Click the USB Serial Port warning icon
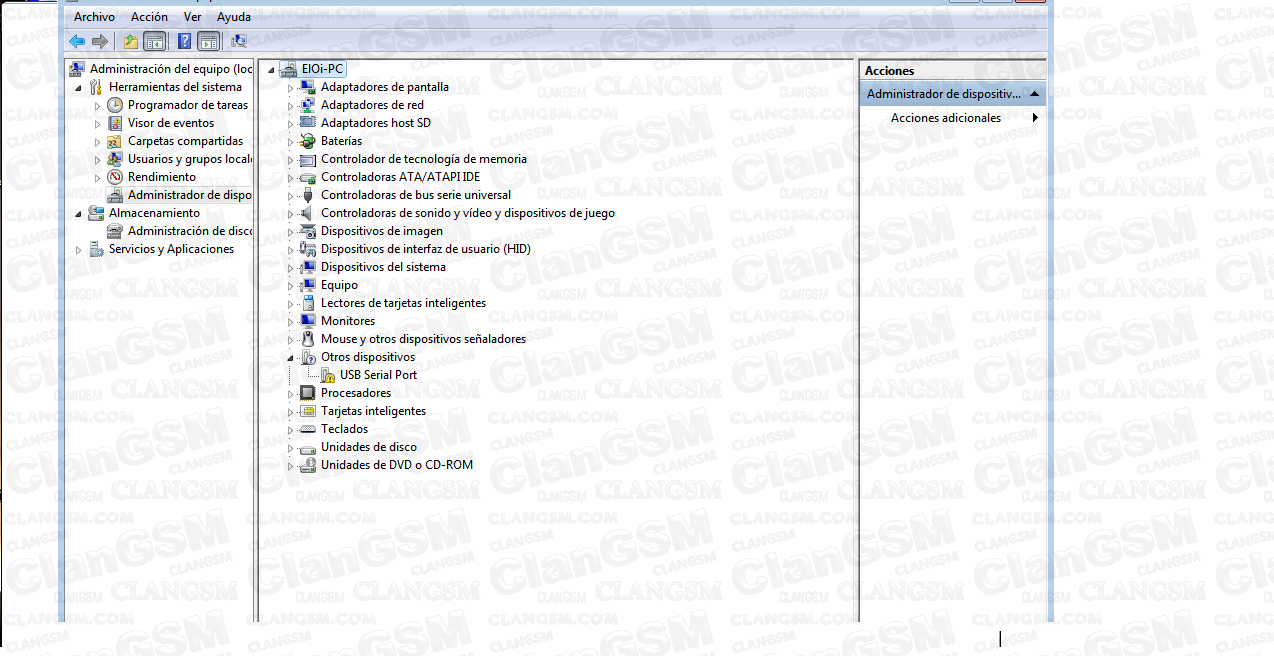1274x656 pixels. coord(327,375)
